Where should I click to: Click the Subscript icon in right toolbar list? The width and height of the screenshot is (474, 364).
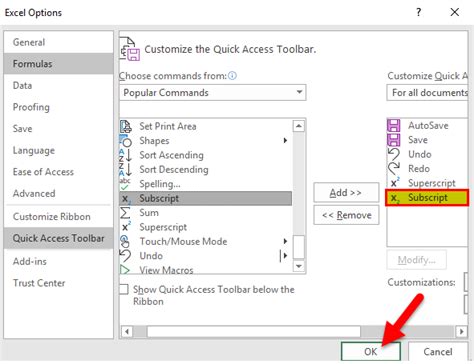coord(395,198)
